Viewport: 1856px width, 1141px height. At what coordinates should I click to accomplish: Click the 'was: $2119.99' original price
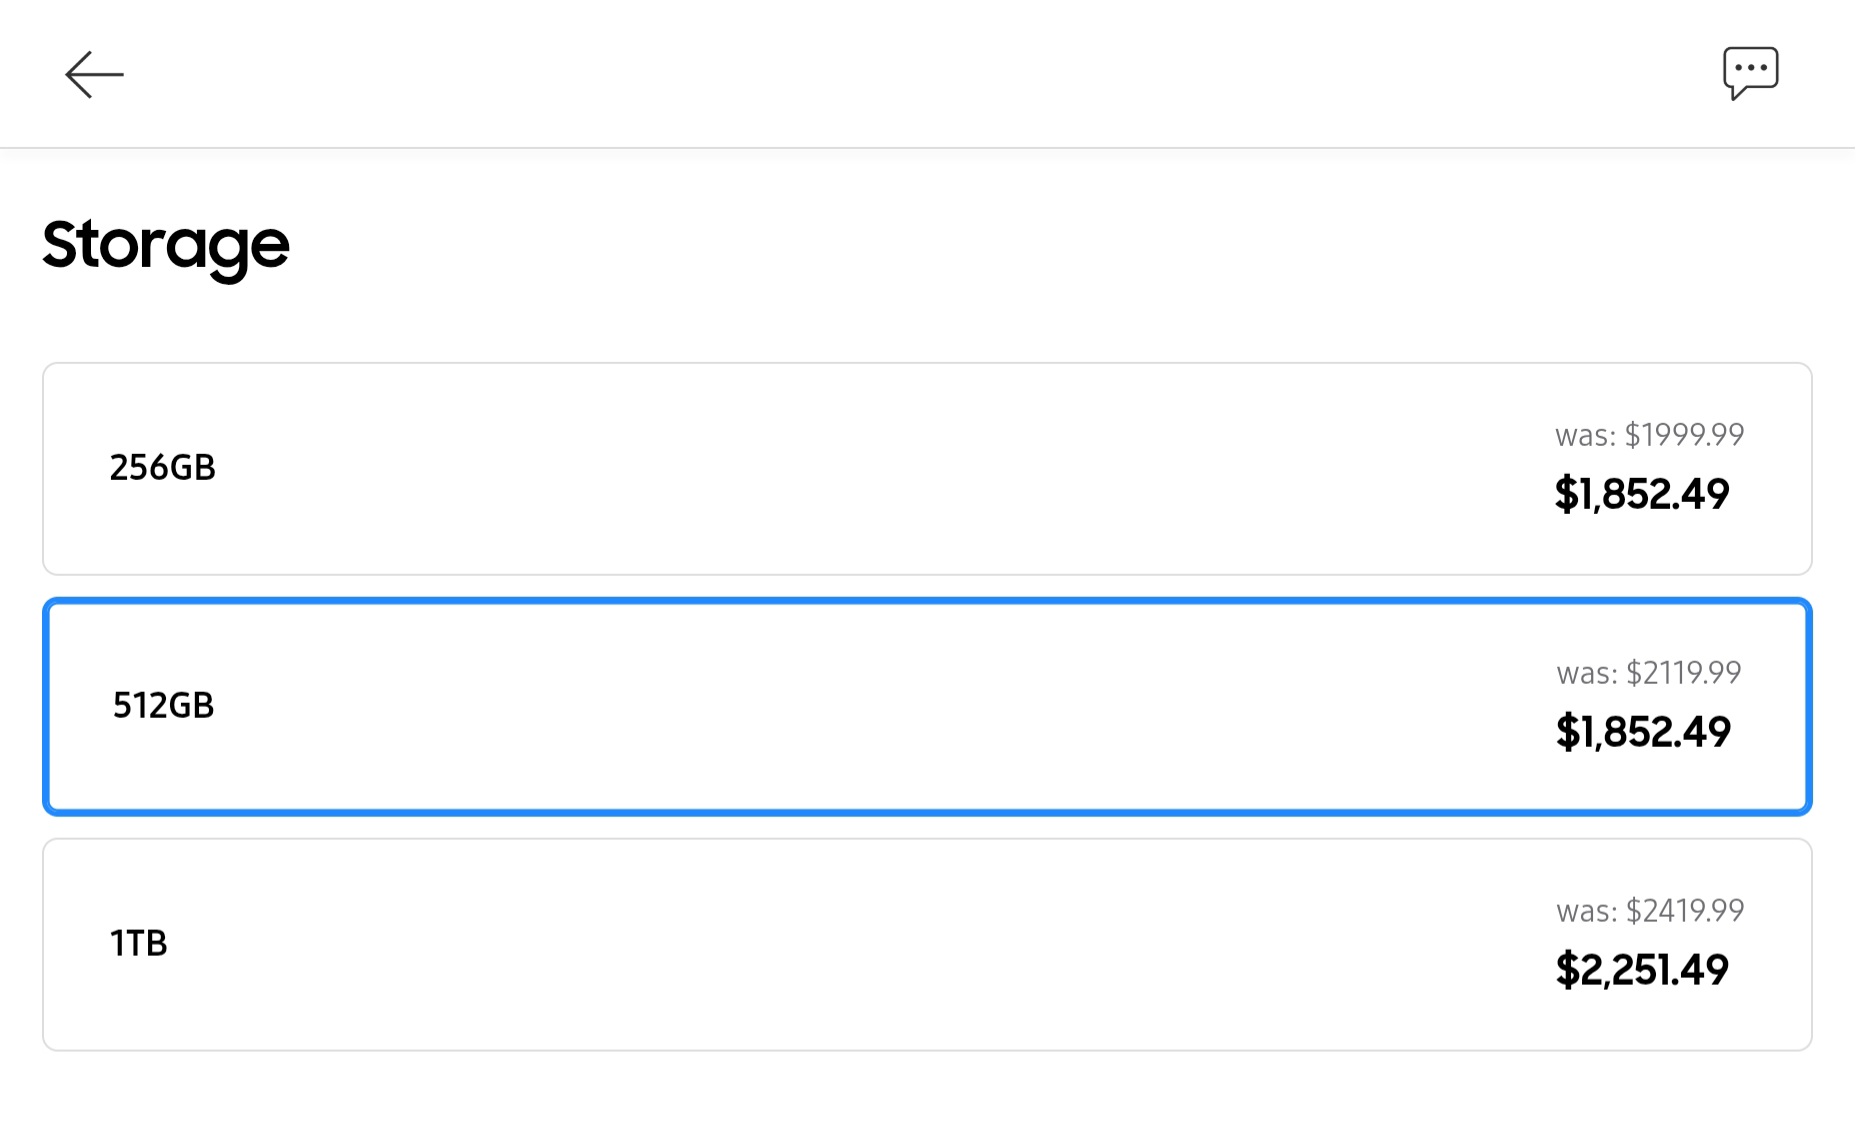coord(1648,673)
